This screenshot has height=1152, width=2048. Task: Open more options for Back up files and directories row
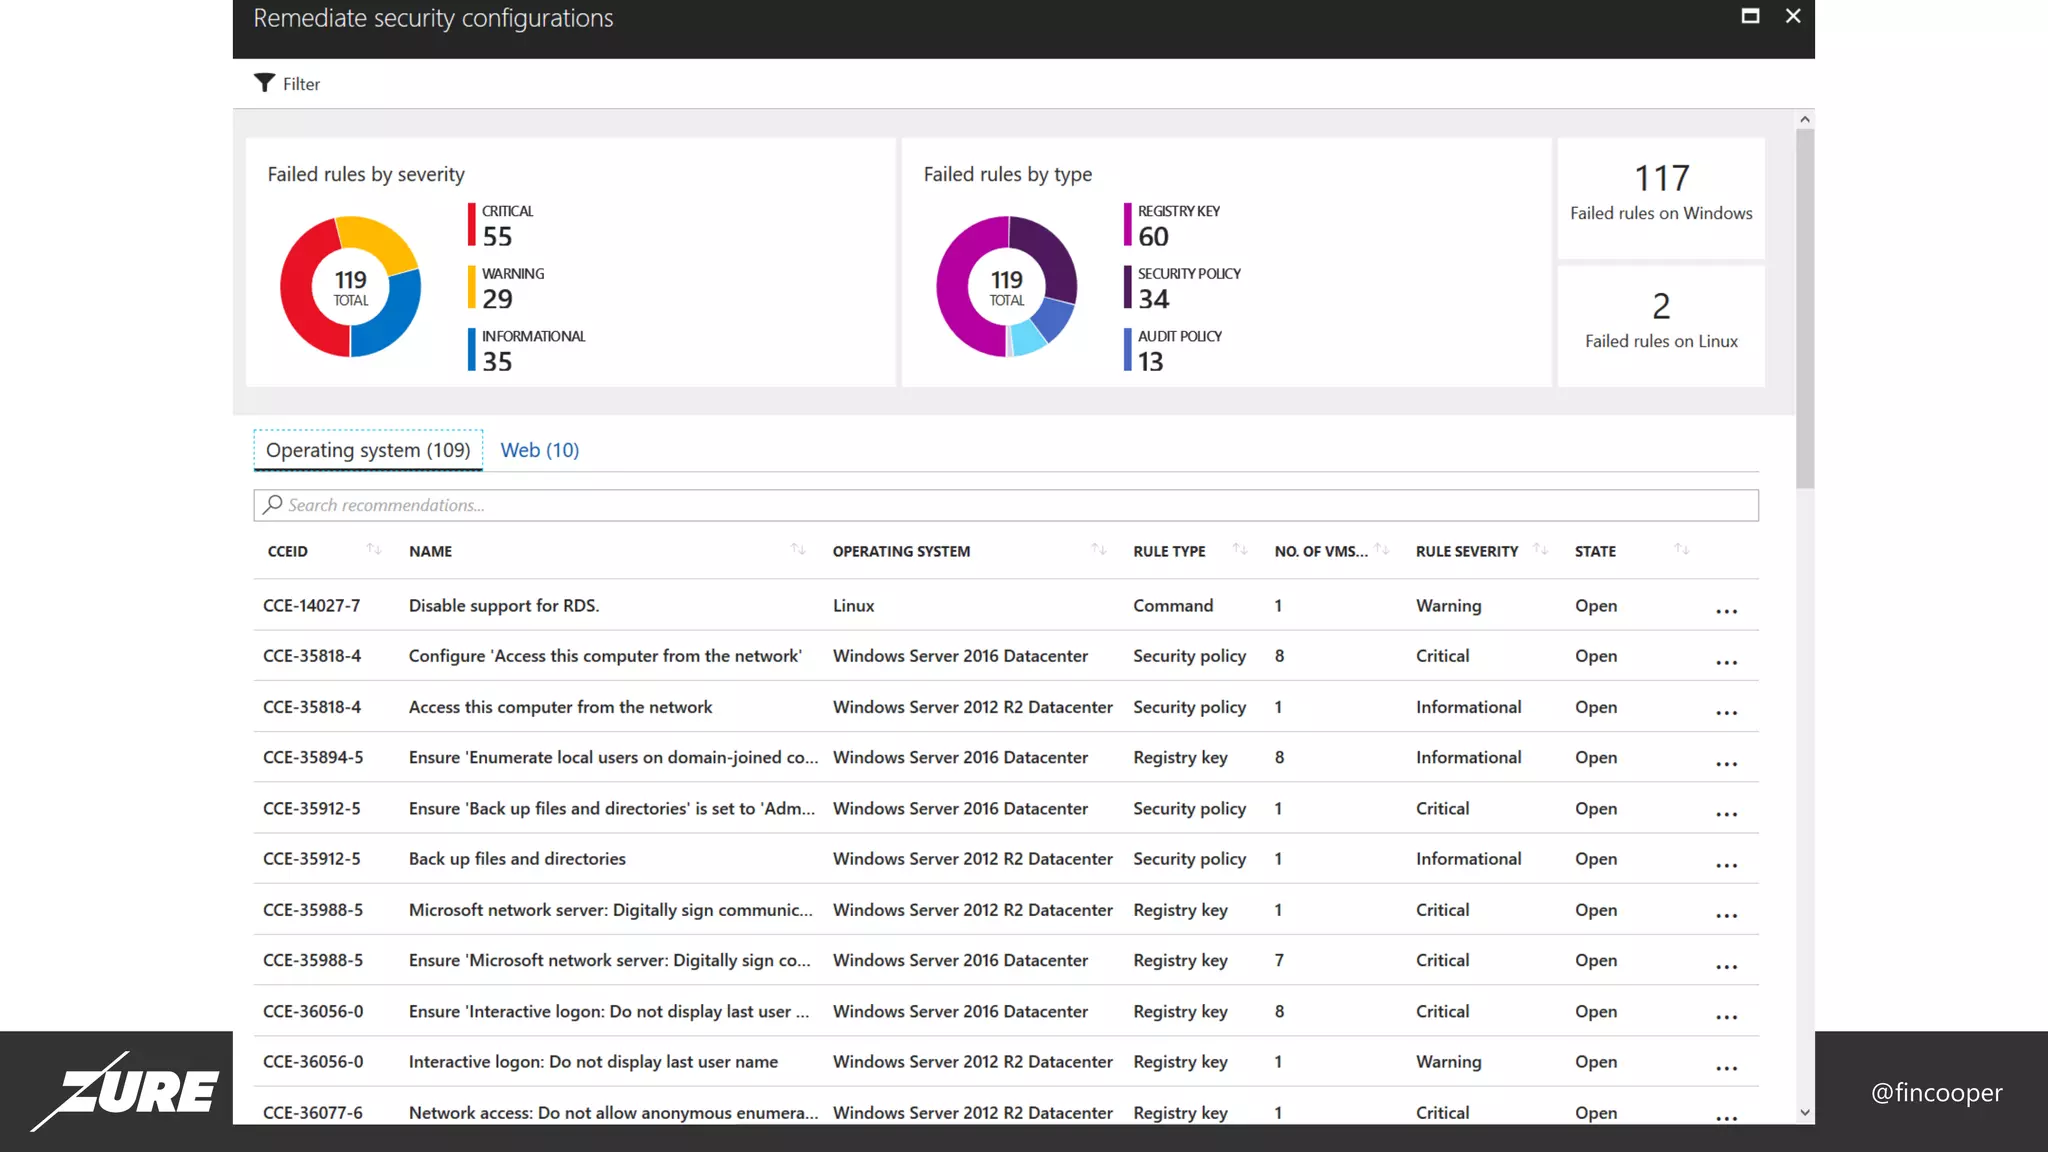(1726, 863)
